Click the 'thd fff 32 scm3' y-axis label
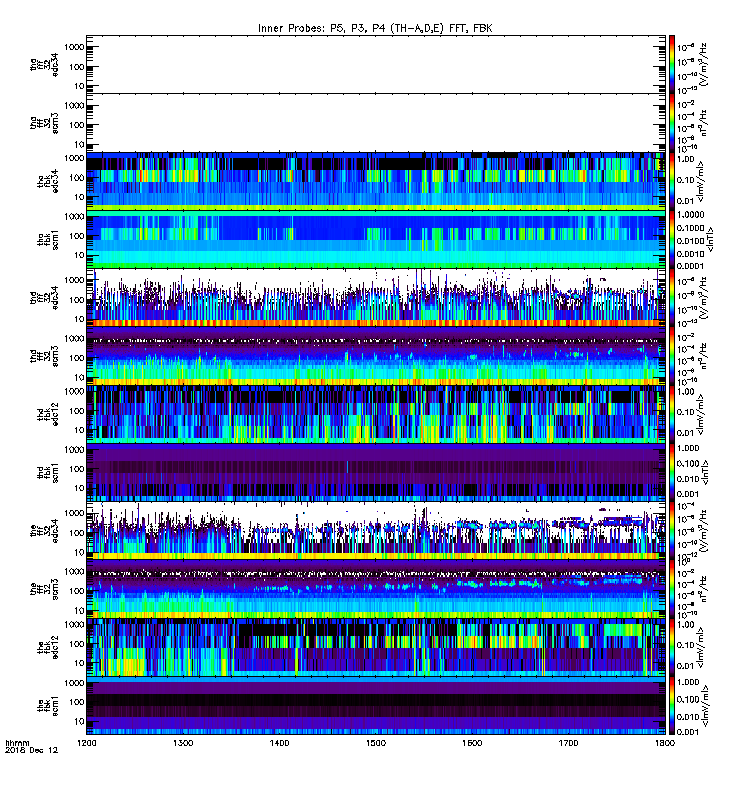750x800 pixels. [44, 356]
